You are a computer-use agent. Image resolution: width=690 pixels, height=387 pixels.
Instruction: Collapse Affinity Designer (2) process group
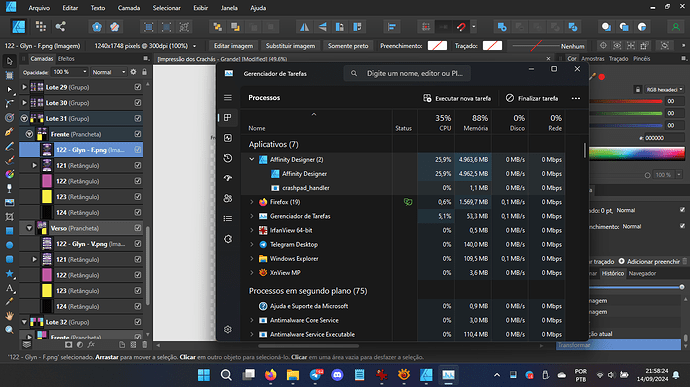click(x=252, y=159)
